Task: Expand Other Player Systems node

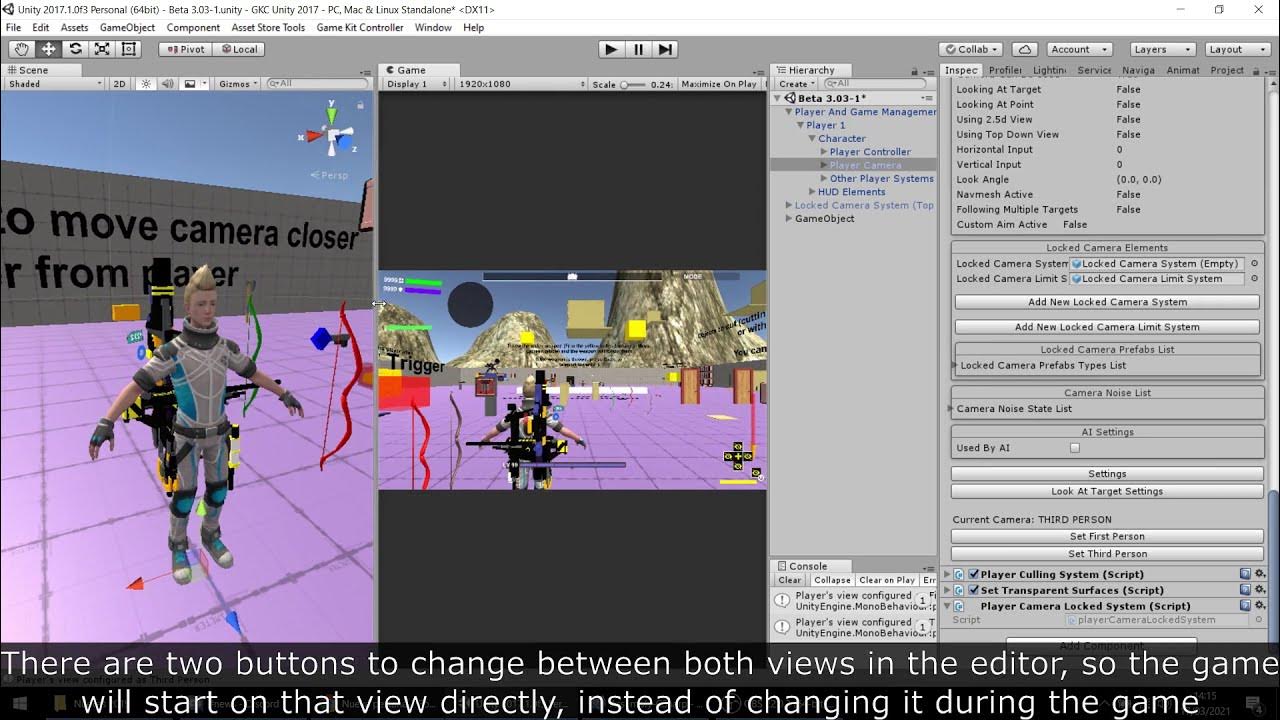Action: [824, 179]
